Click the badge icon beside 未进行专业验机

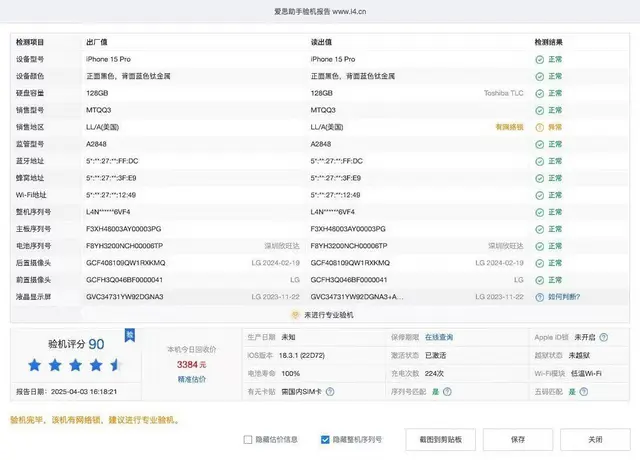click(295, 315)
